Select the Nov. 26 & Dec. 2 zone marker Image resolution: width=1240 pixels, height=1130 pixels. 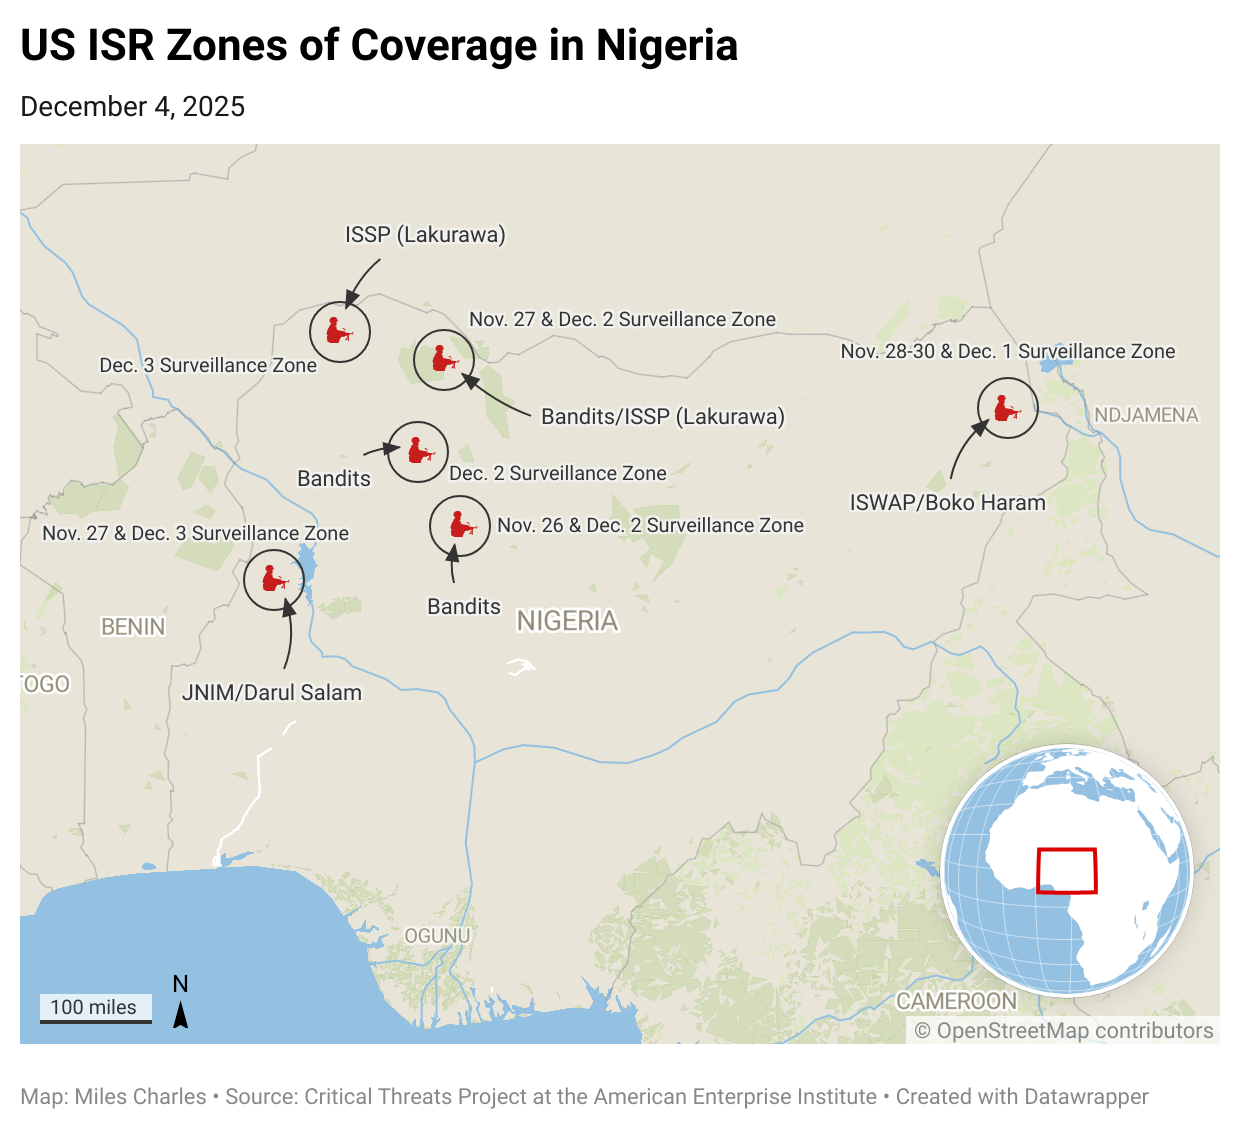tap(460, 526)
